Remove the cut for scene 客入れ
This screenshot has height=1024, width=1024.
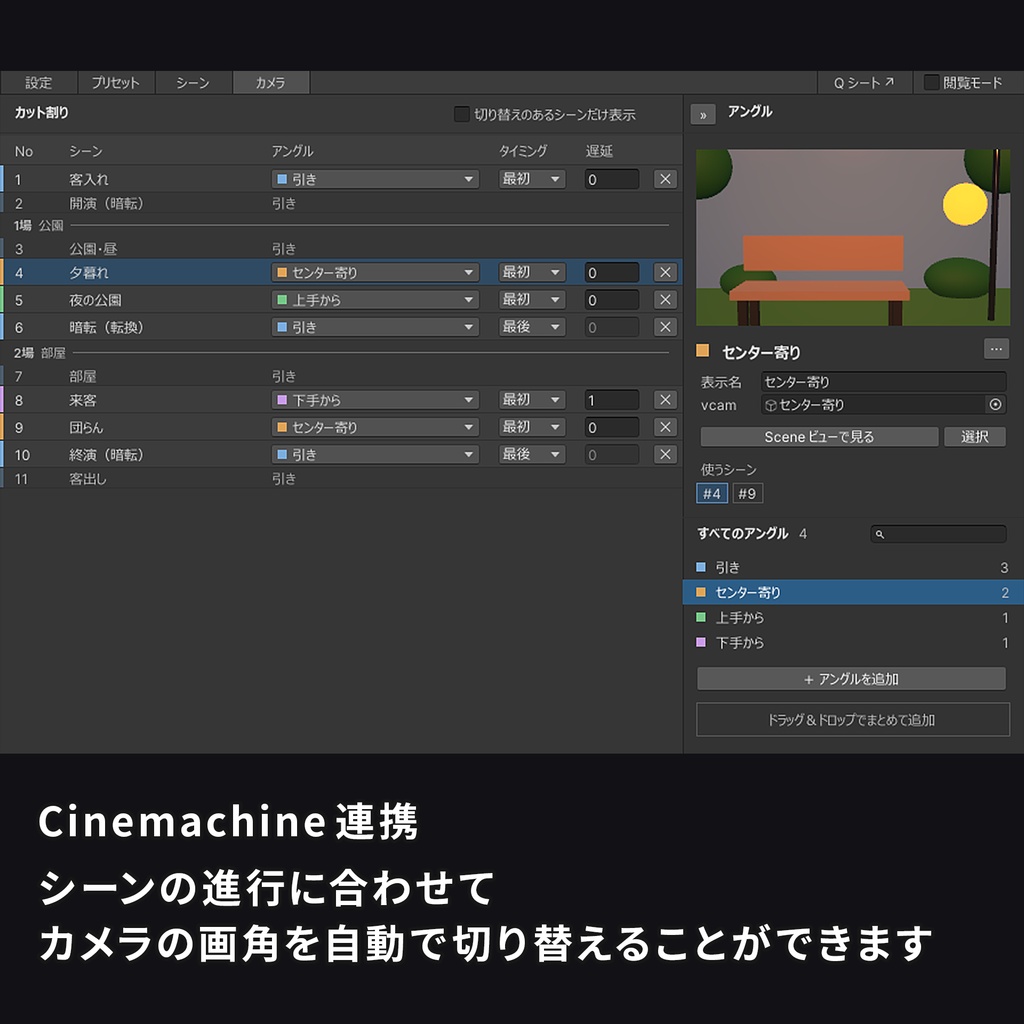pyautogui.click(x=665, y=179)
